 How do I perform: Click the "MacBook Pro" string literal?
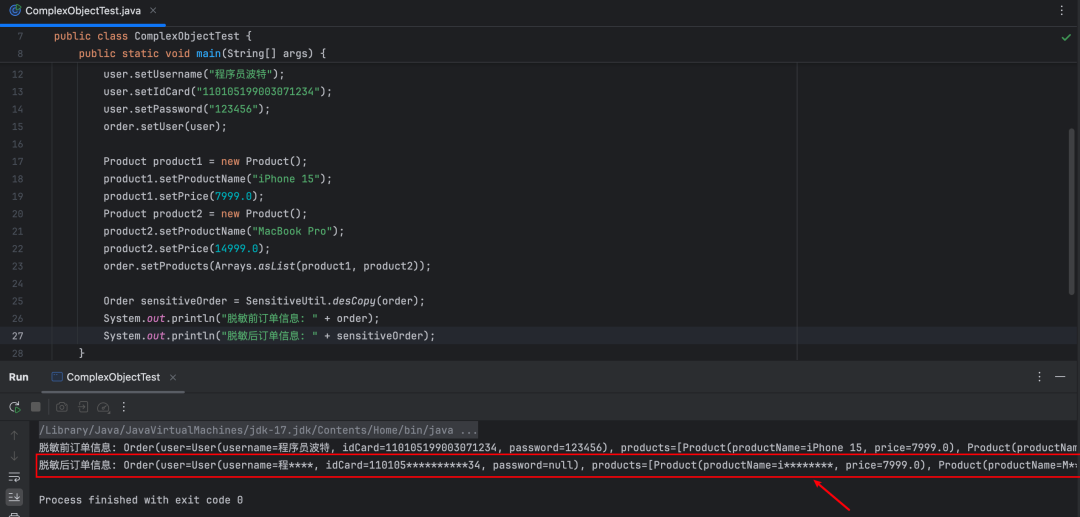tap(292, 231)
